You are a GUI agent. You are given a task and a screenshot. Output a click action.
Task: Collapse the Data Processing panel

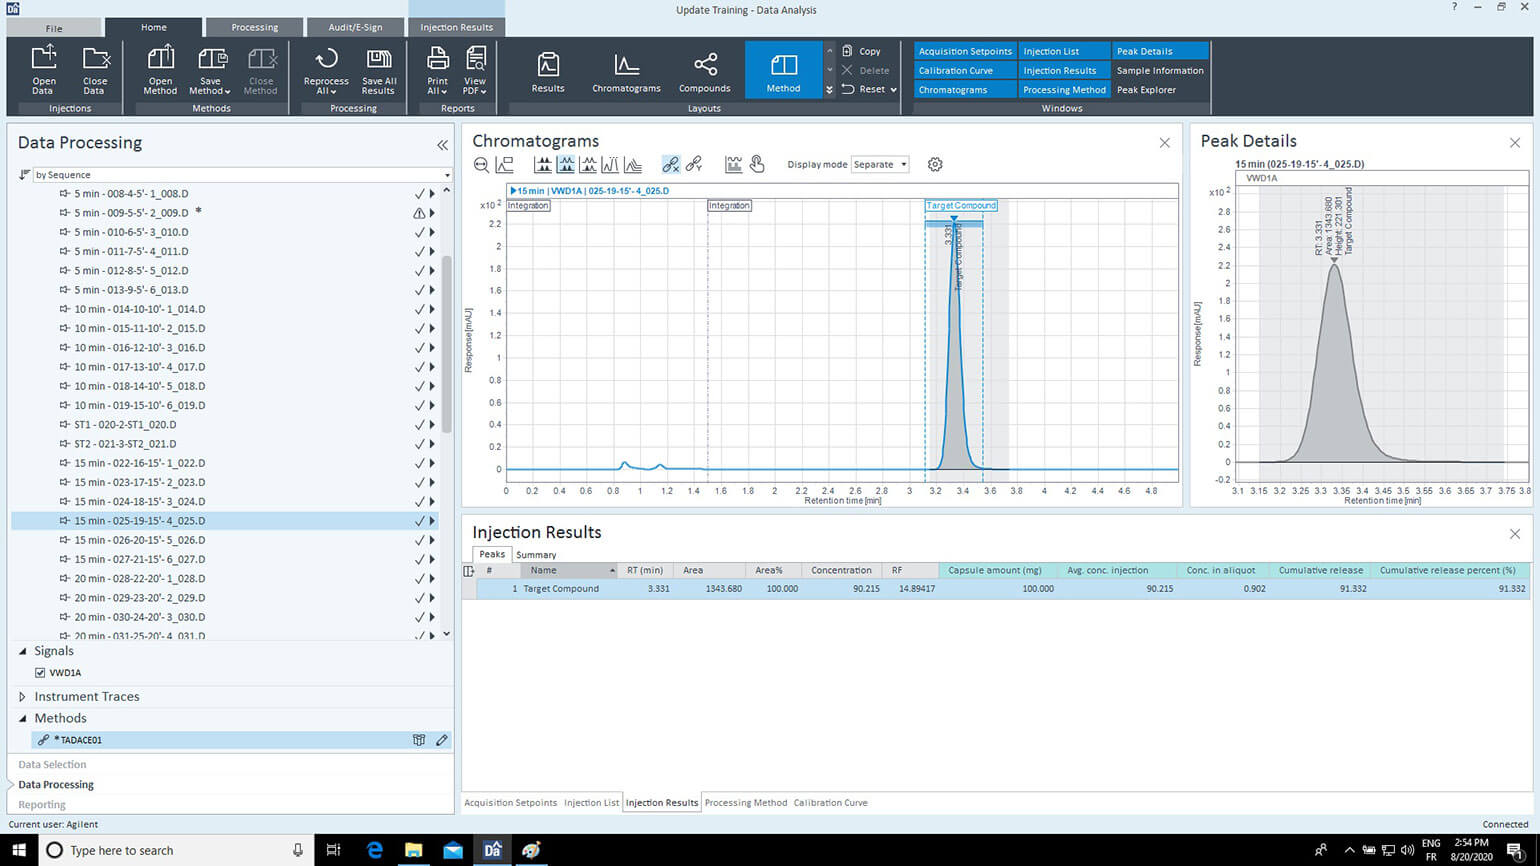pyautogui.click(x=442, y=145)
